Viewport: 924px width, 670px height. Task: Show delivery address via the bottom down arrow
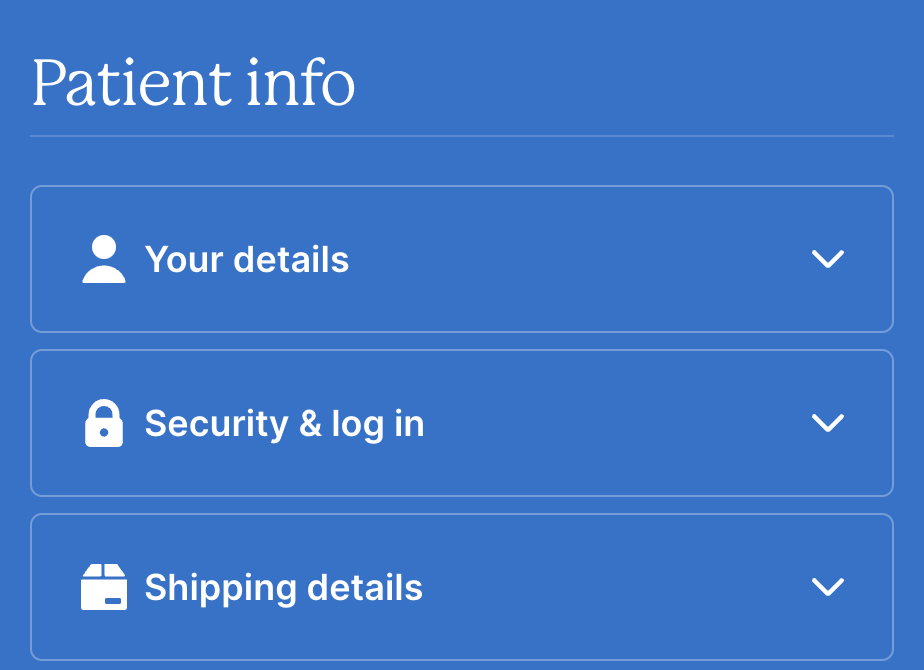pos(828,586)
